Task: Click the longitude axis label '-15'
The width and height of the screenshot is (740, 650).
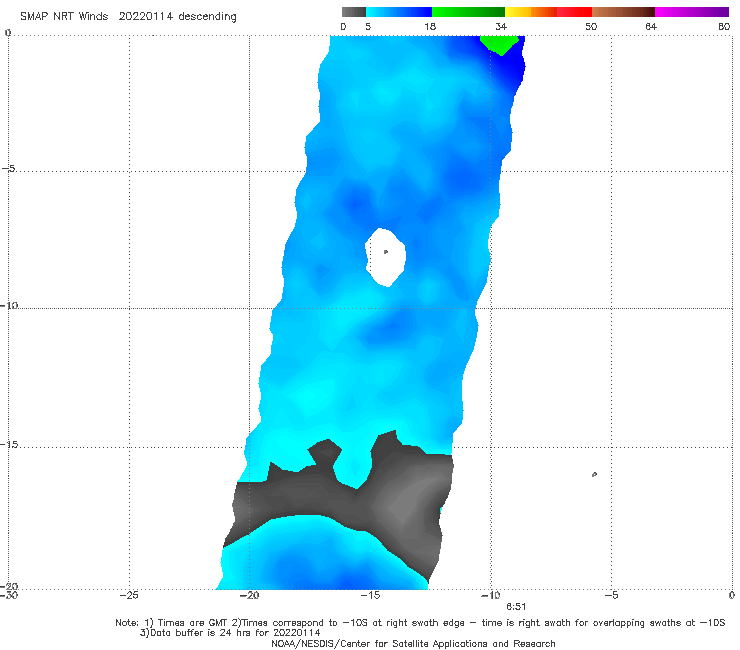Action: (x=370, y=595)
